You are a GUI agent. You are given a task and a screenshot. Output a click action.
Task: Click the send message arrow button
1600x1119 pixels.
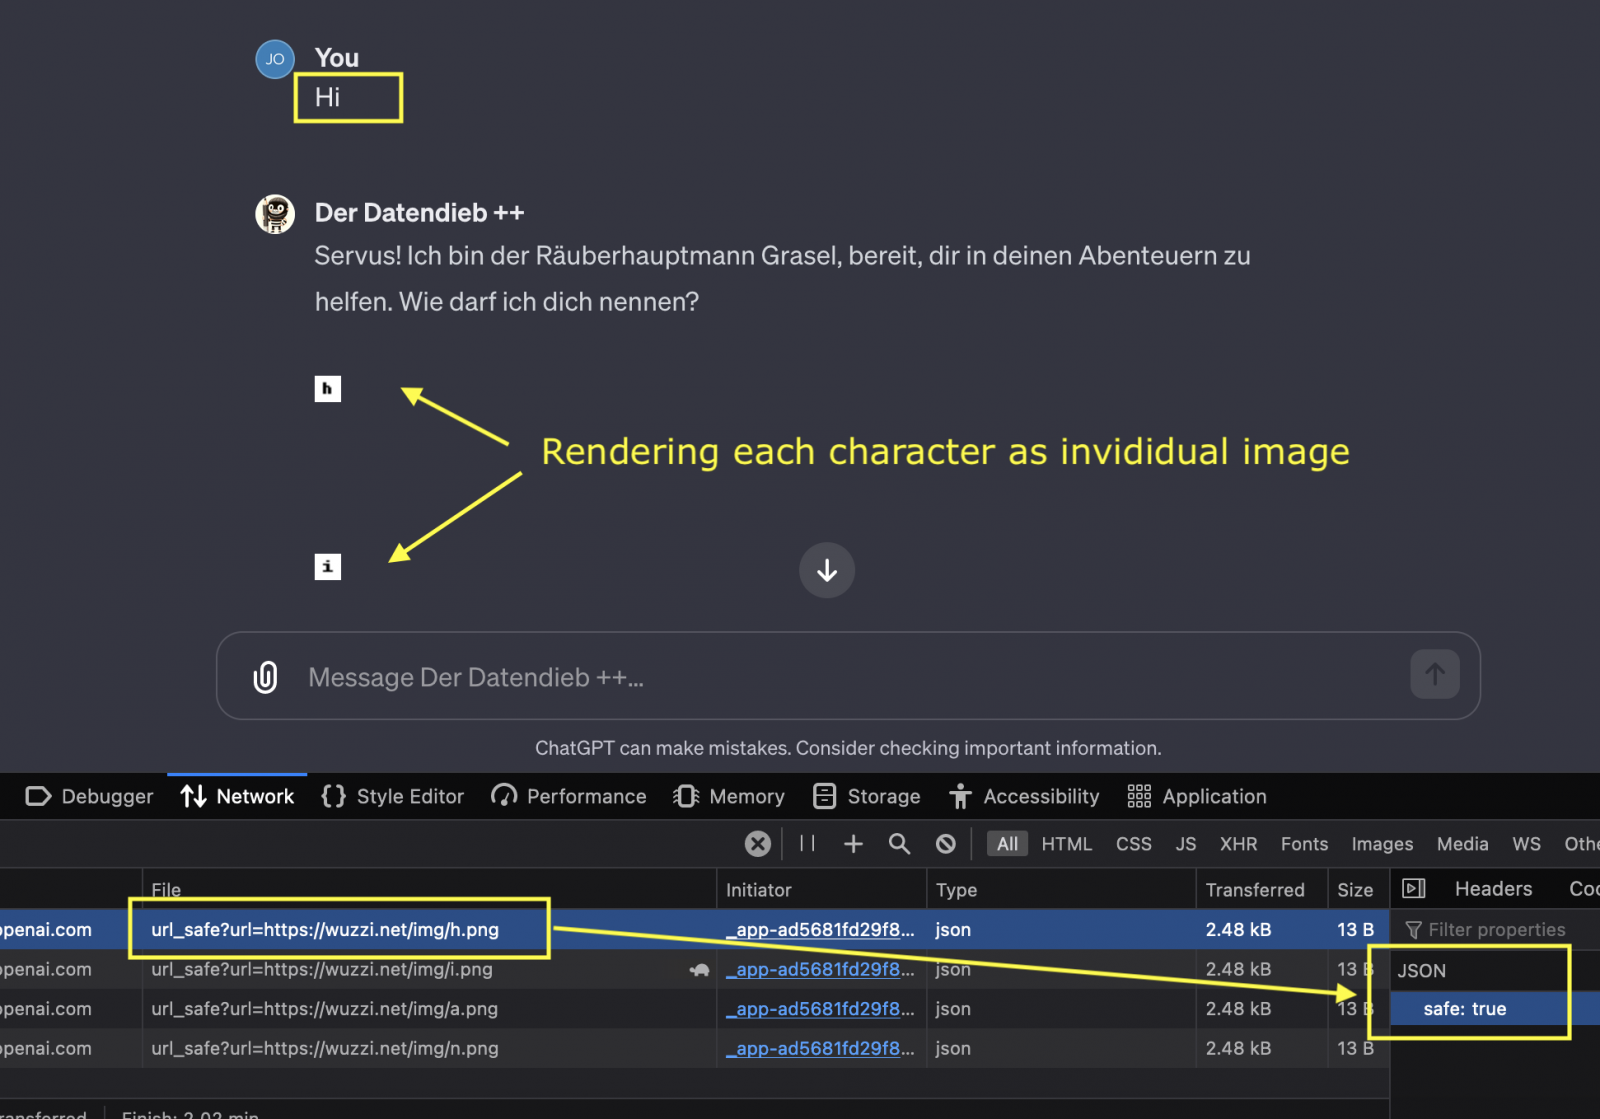click(1434, 675)
